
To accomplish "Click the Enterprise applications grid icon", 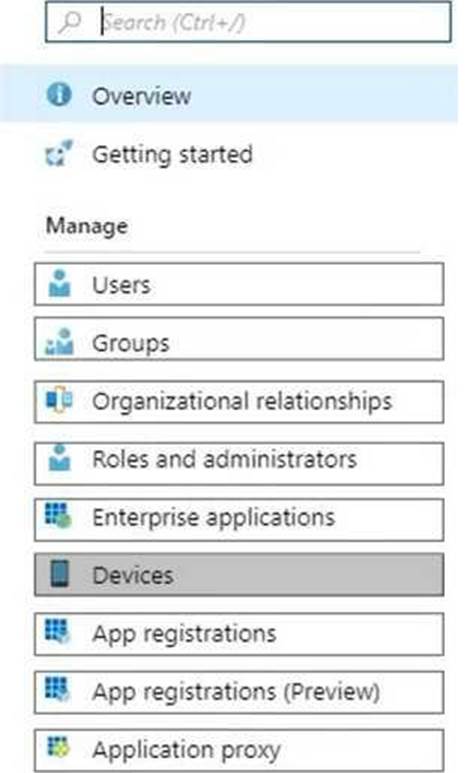I will [58, 515].
